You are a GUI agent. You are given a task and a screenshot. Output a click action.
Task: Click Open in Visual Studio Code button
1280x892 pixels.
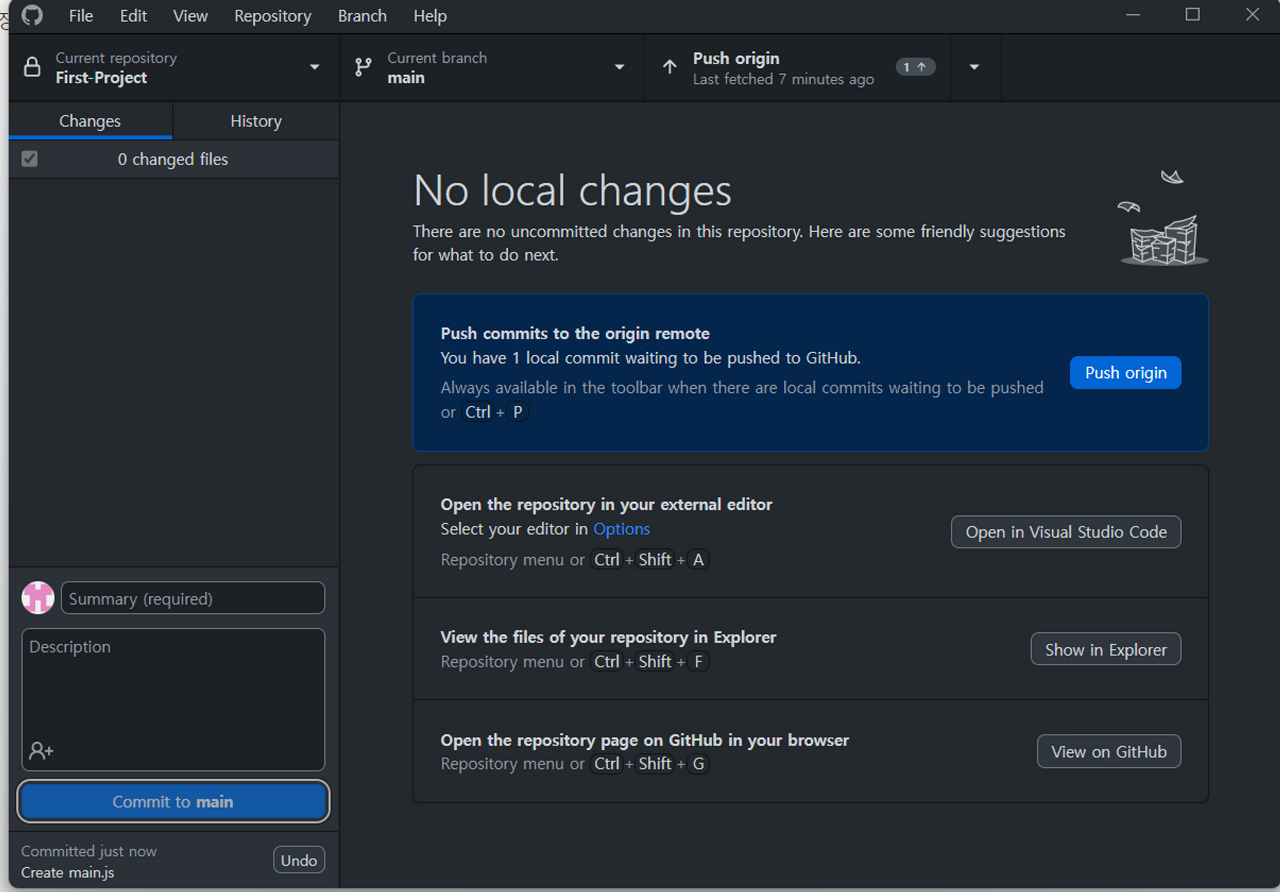pyautogui.click(x=1066, y=532)
